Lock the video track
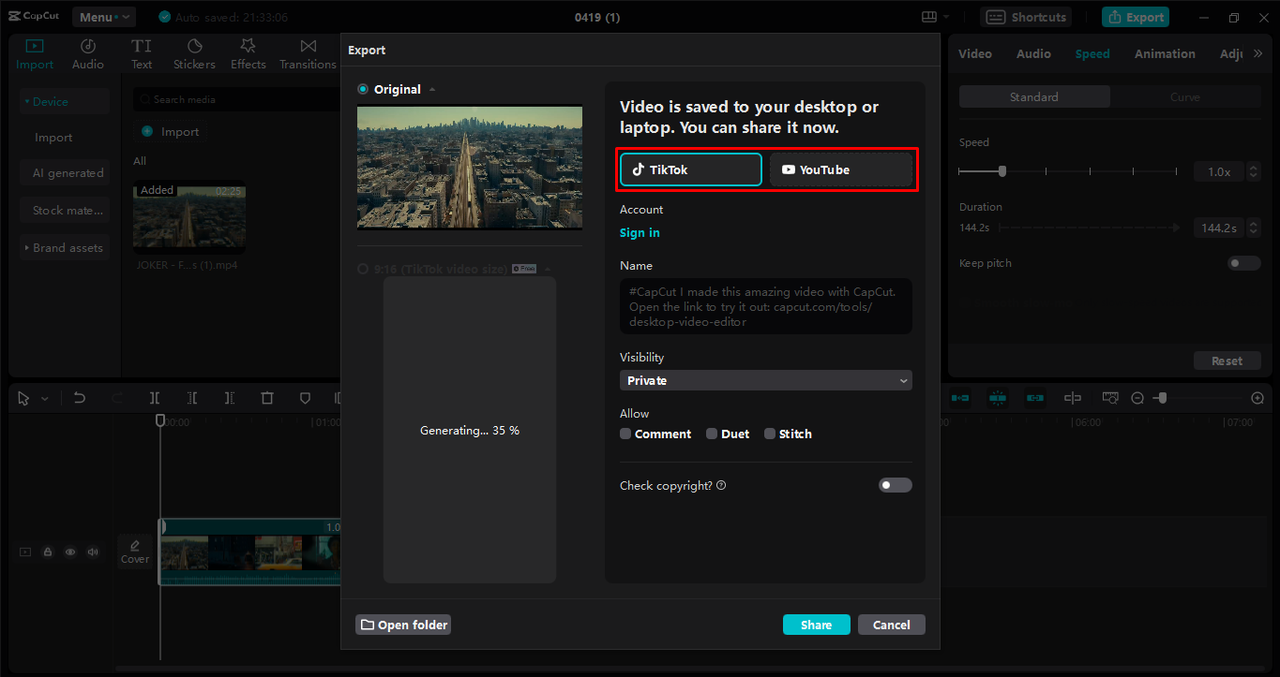Screen dimensions: 1280x677 [x=47, y=552]
